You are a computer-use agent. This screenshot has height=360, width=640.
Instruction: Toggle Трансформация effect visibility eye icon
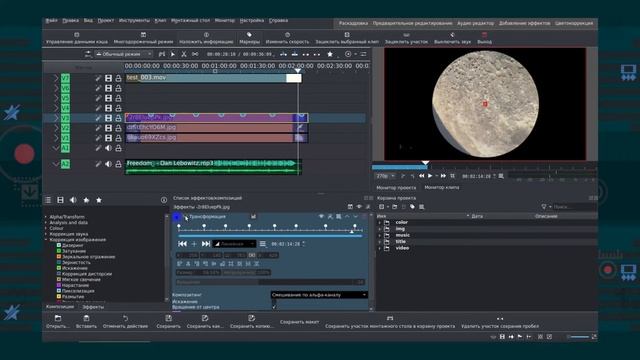(321, 216)
